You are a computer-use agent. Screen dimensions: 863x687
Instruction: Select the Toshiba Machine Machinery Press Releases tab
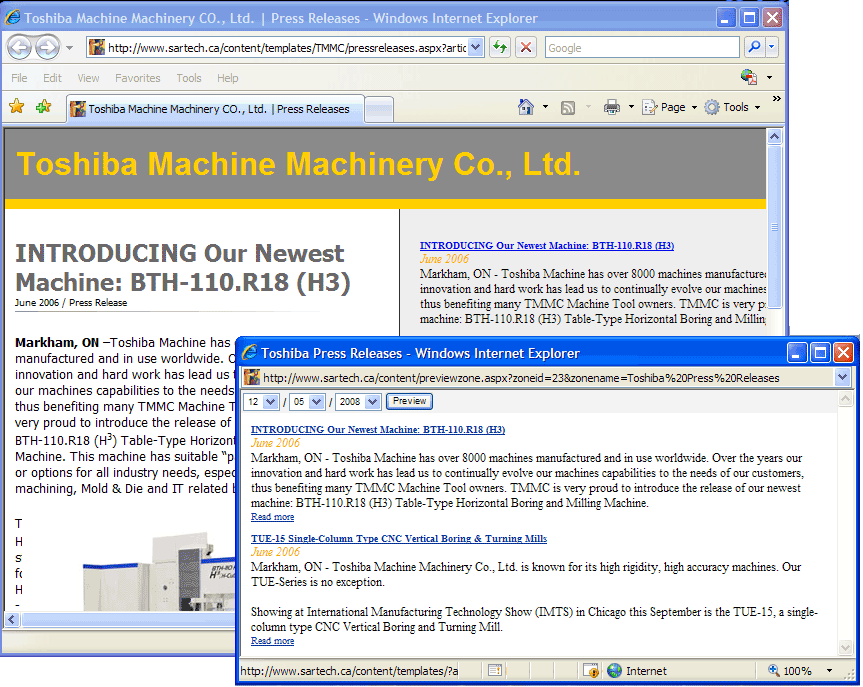[215, 109]
